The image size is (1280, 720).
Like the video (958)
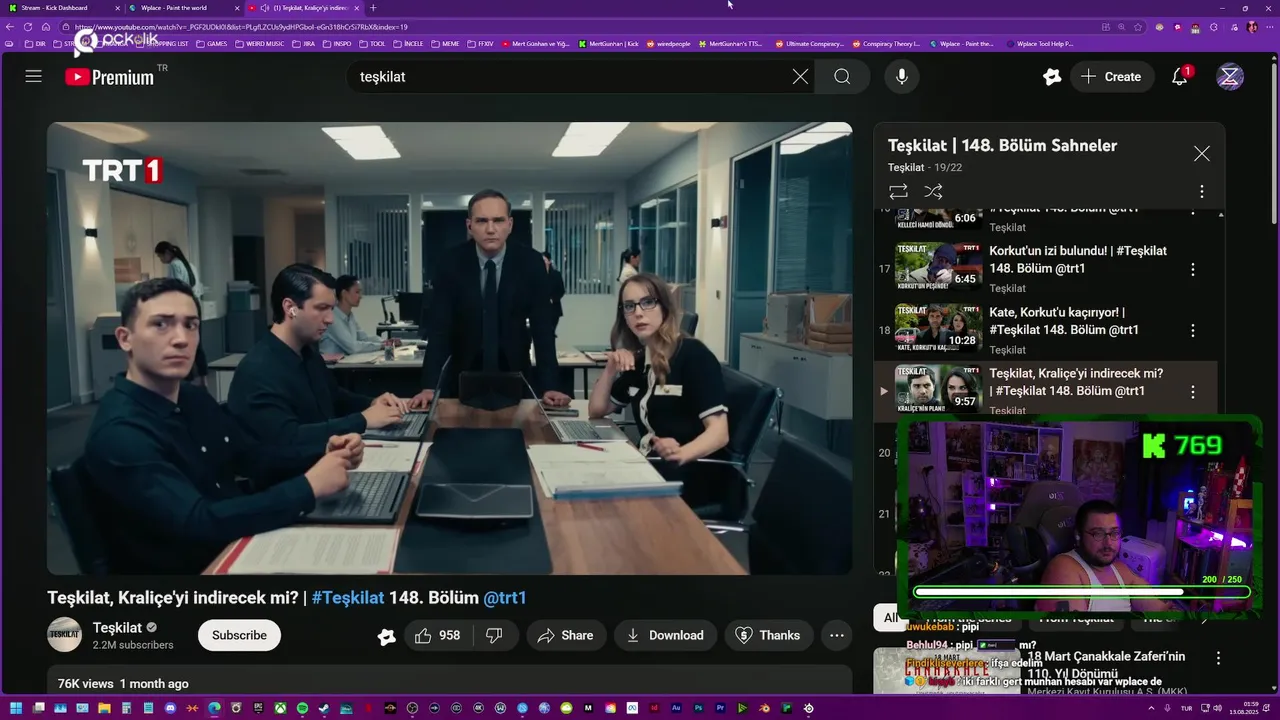click(x=437, y=635)
